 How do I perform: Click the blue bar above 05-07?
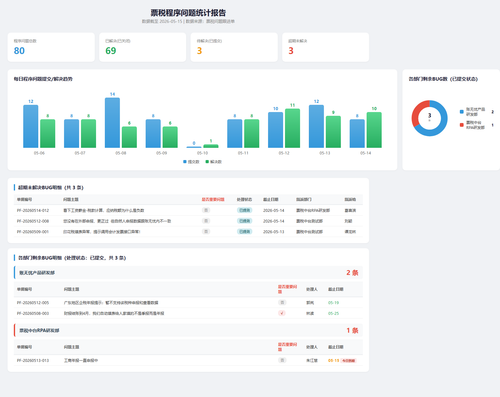coord(71,133)
